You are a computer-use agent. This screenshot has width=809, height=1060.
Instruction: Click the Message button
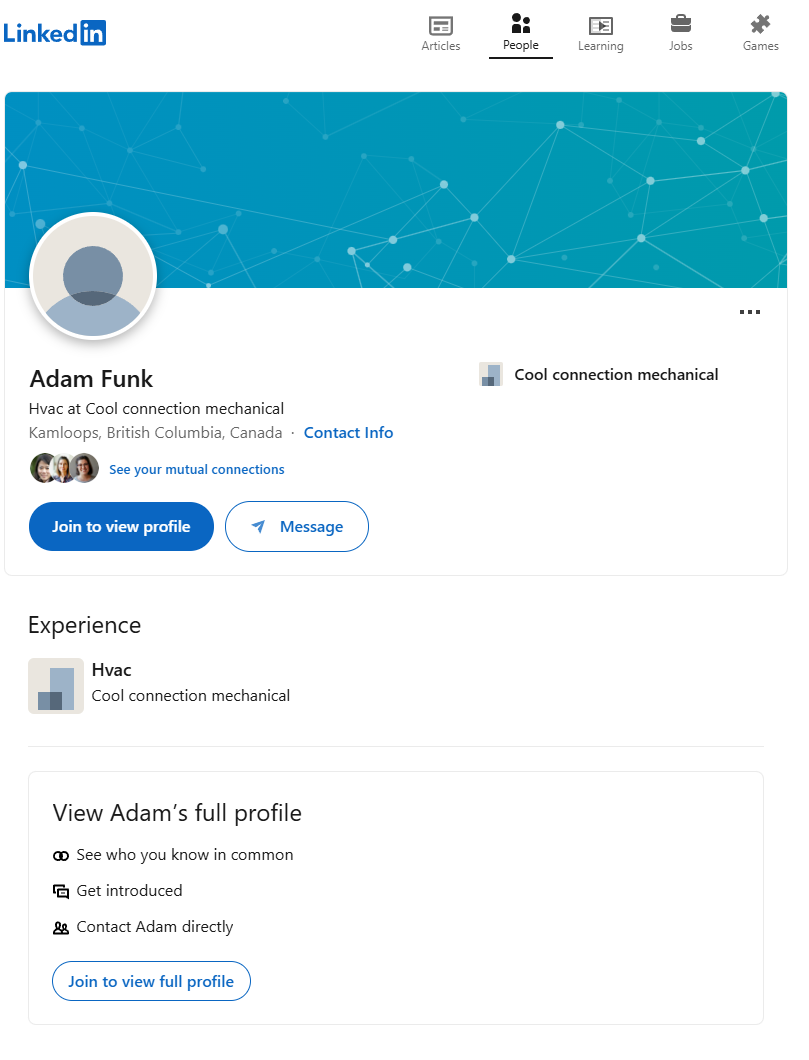297,527
